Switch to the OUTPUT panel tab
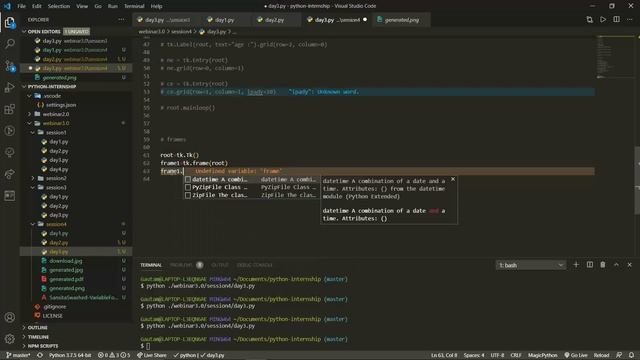The height and width of the screenshot is (360, 640). click(220, 265)
